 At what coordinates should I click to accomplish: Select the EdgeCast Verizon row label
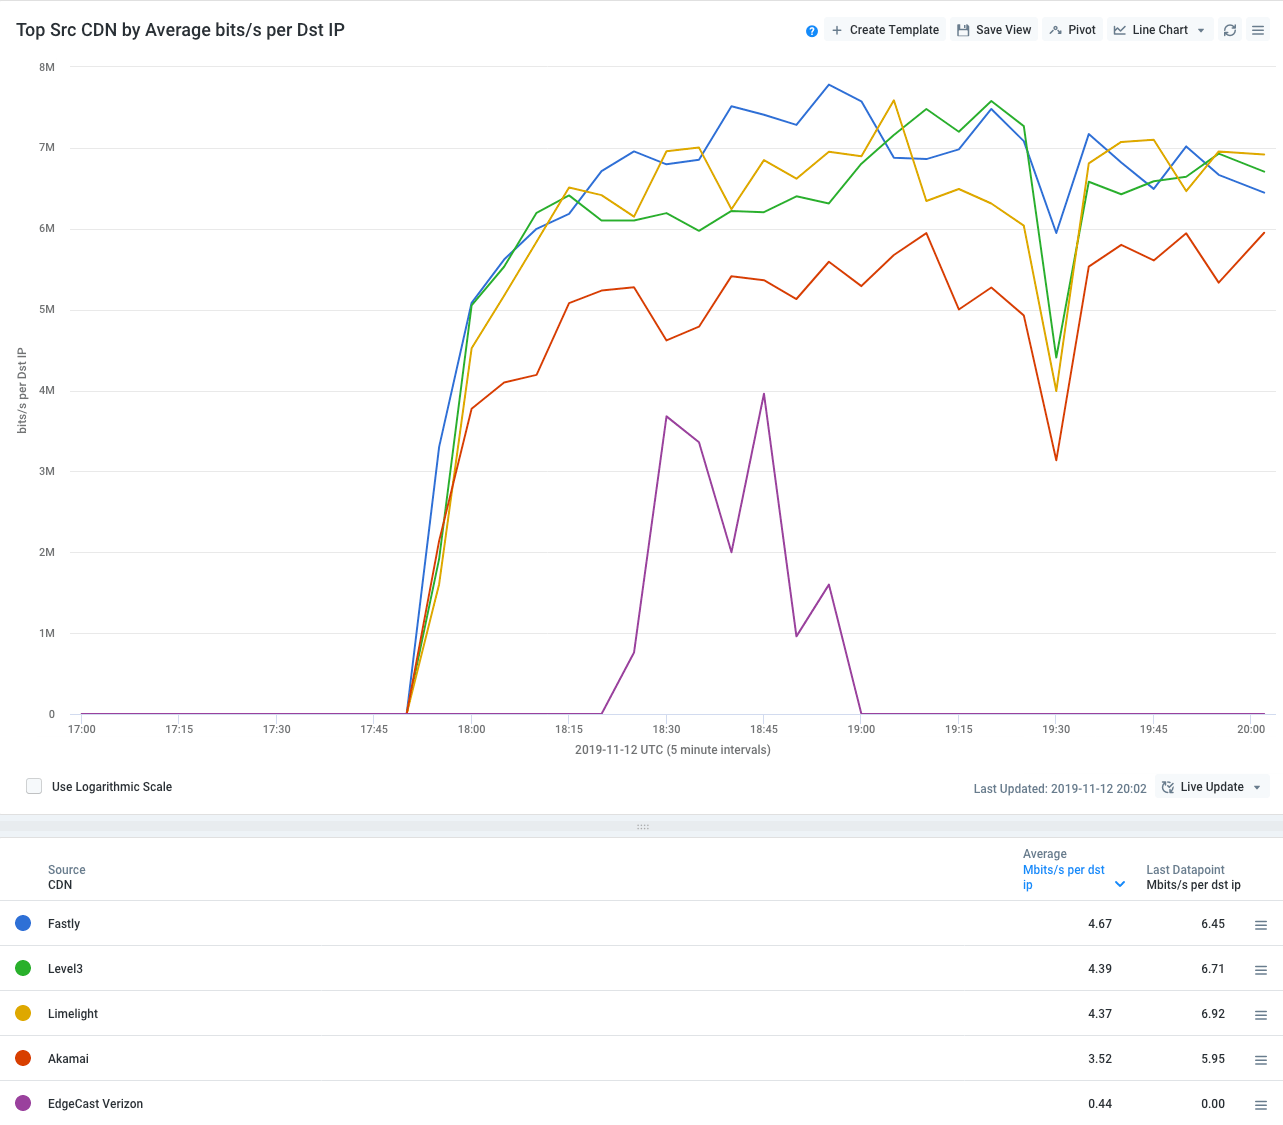[95, 1104]
